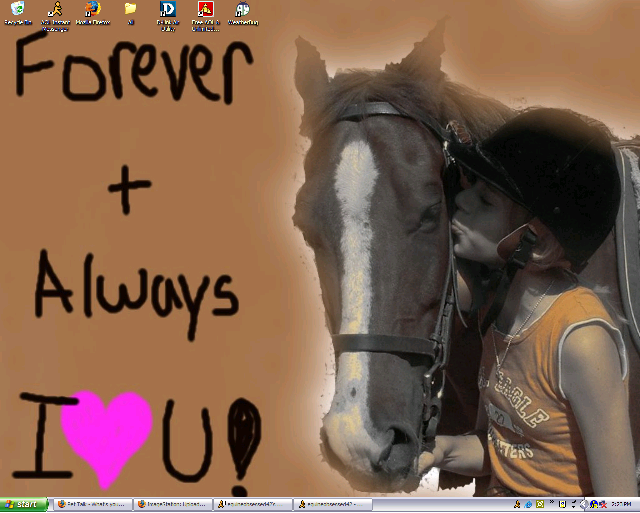Launch the Free AOL & Unlimited shortcut
Image resolution: width=640 pixels, height=513 pixels.
(x=206, y=16)
